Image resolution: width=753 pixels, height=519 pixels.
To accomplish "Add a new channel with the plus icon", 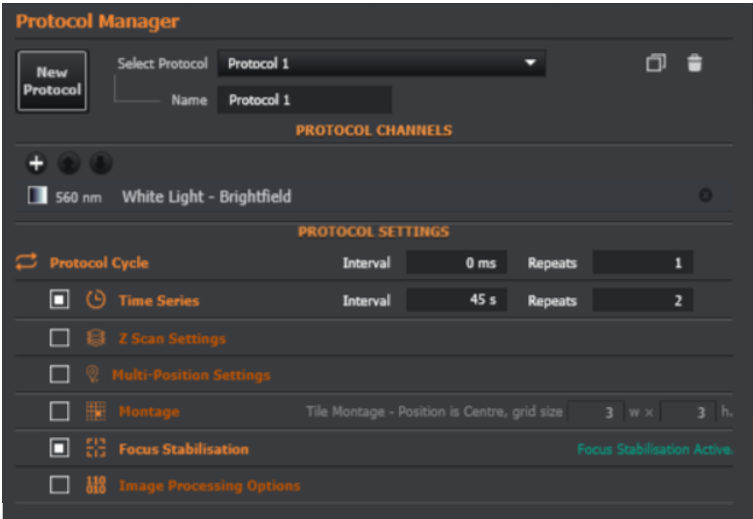I will tap(36, 163).
